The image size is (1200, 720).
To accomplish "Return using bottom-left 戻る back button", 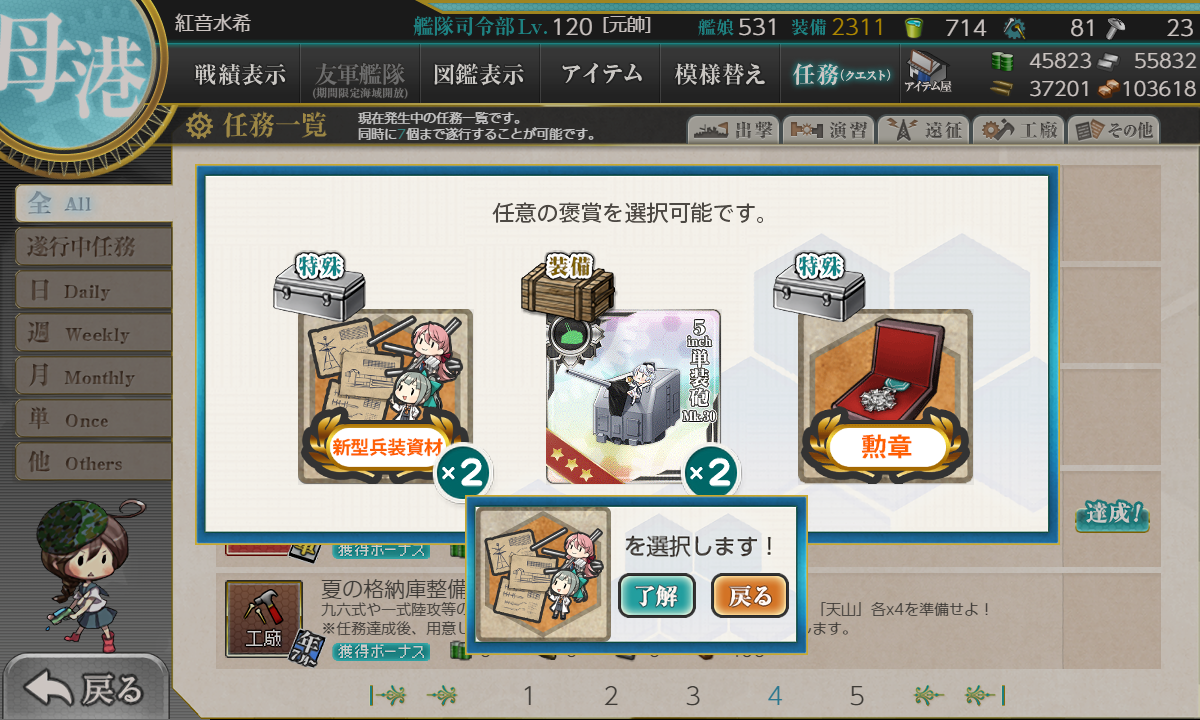I will point(84,688).
